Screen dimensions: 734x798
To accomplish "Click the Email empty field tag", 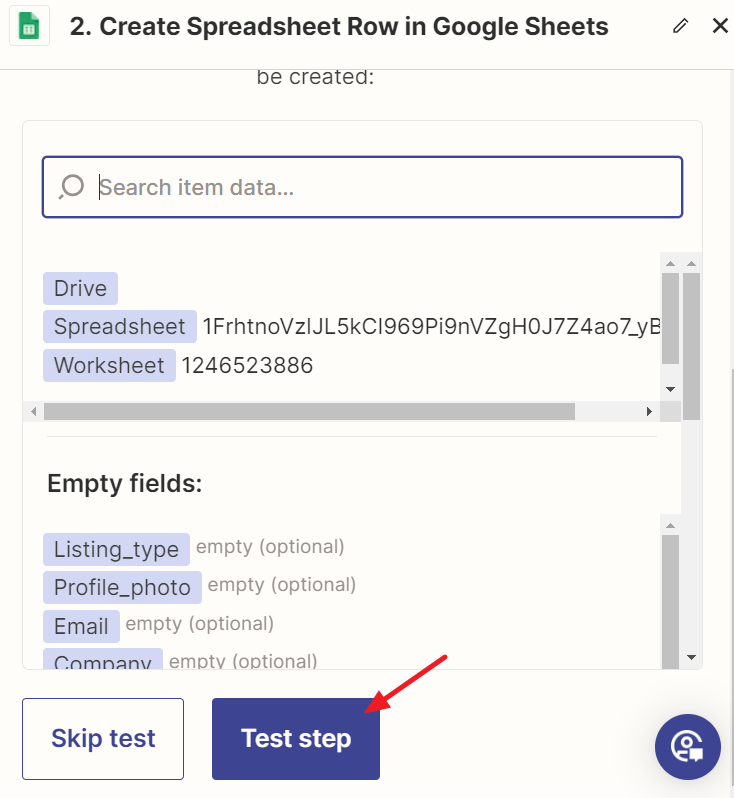I will (x=81, y=626).
